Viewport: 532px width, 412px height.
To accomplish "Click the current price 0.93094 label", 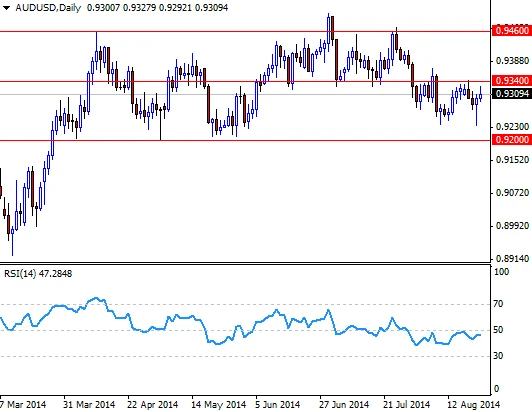I will (x=512, y=93).
